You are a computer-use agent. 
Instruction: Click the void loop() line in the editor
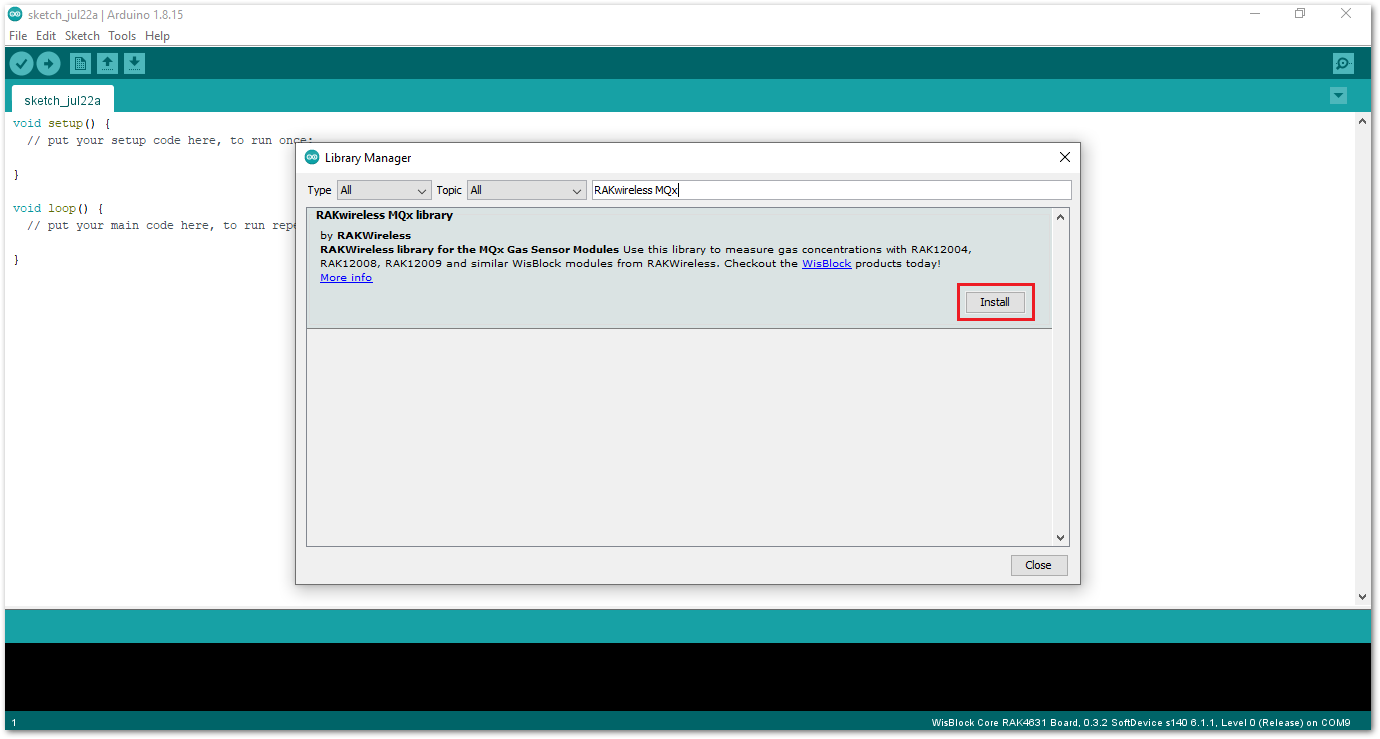click(x=58, y=209)
